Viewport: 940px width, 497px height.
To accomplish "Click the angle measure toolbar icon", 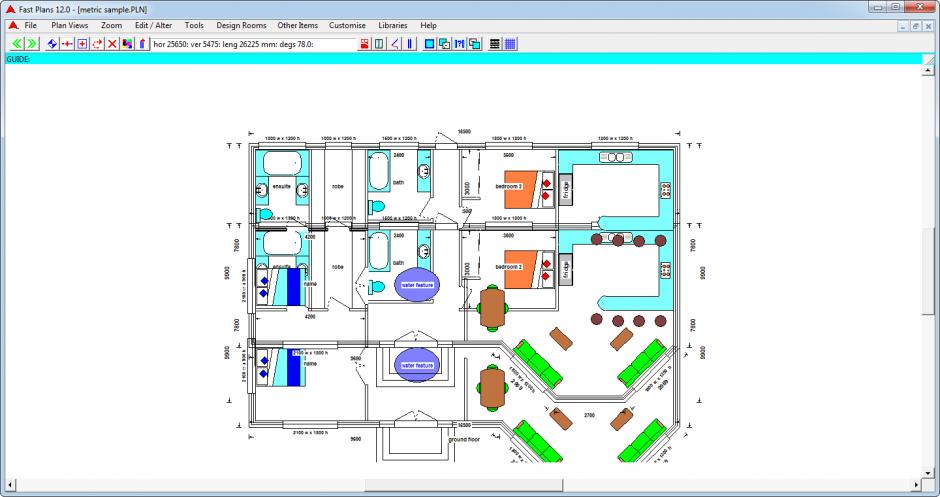I will 395,44.
